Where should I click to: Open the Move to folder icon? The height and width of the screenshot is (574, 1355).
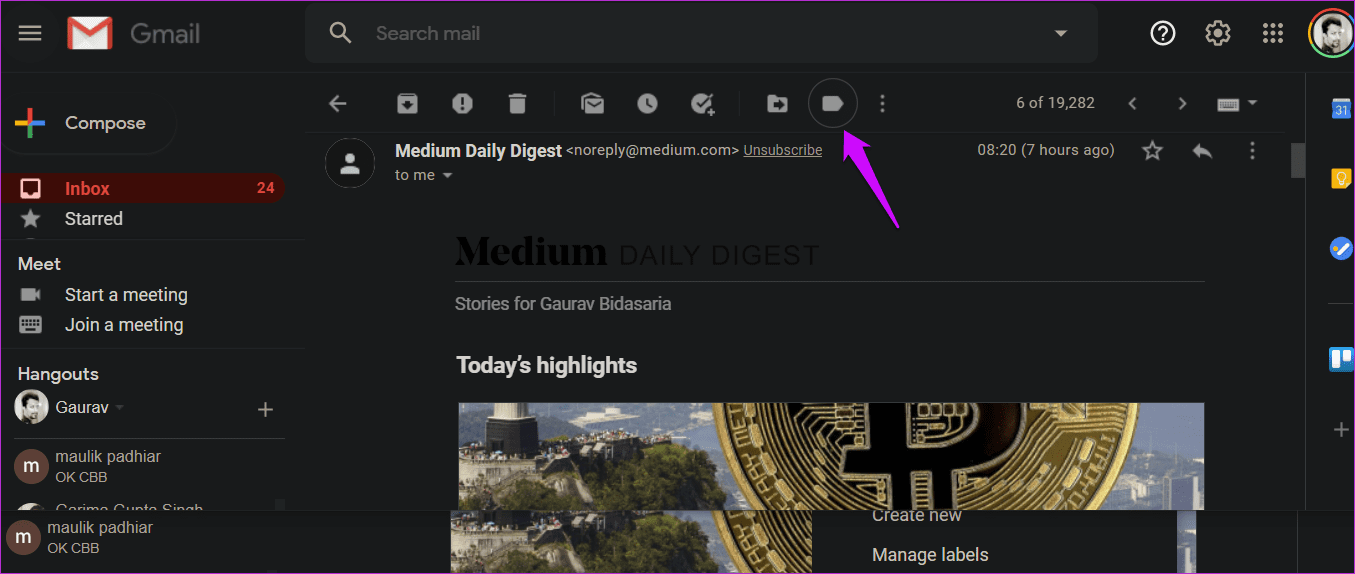777,103
